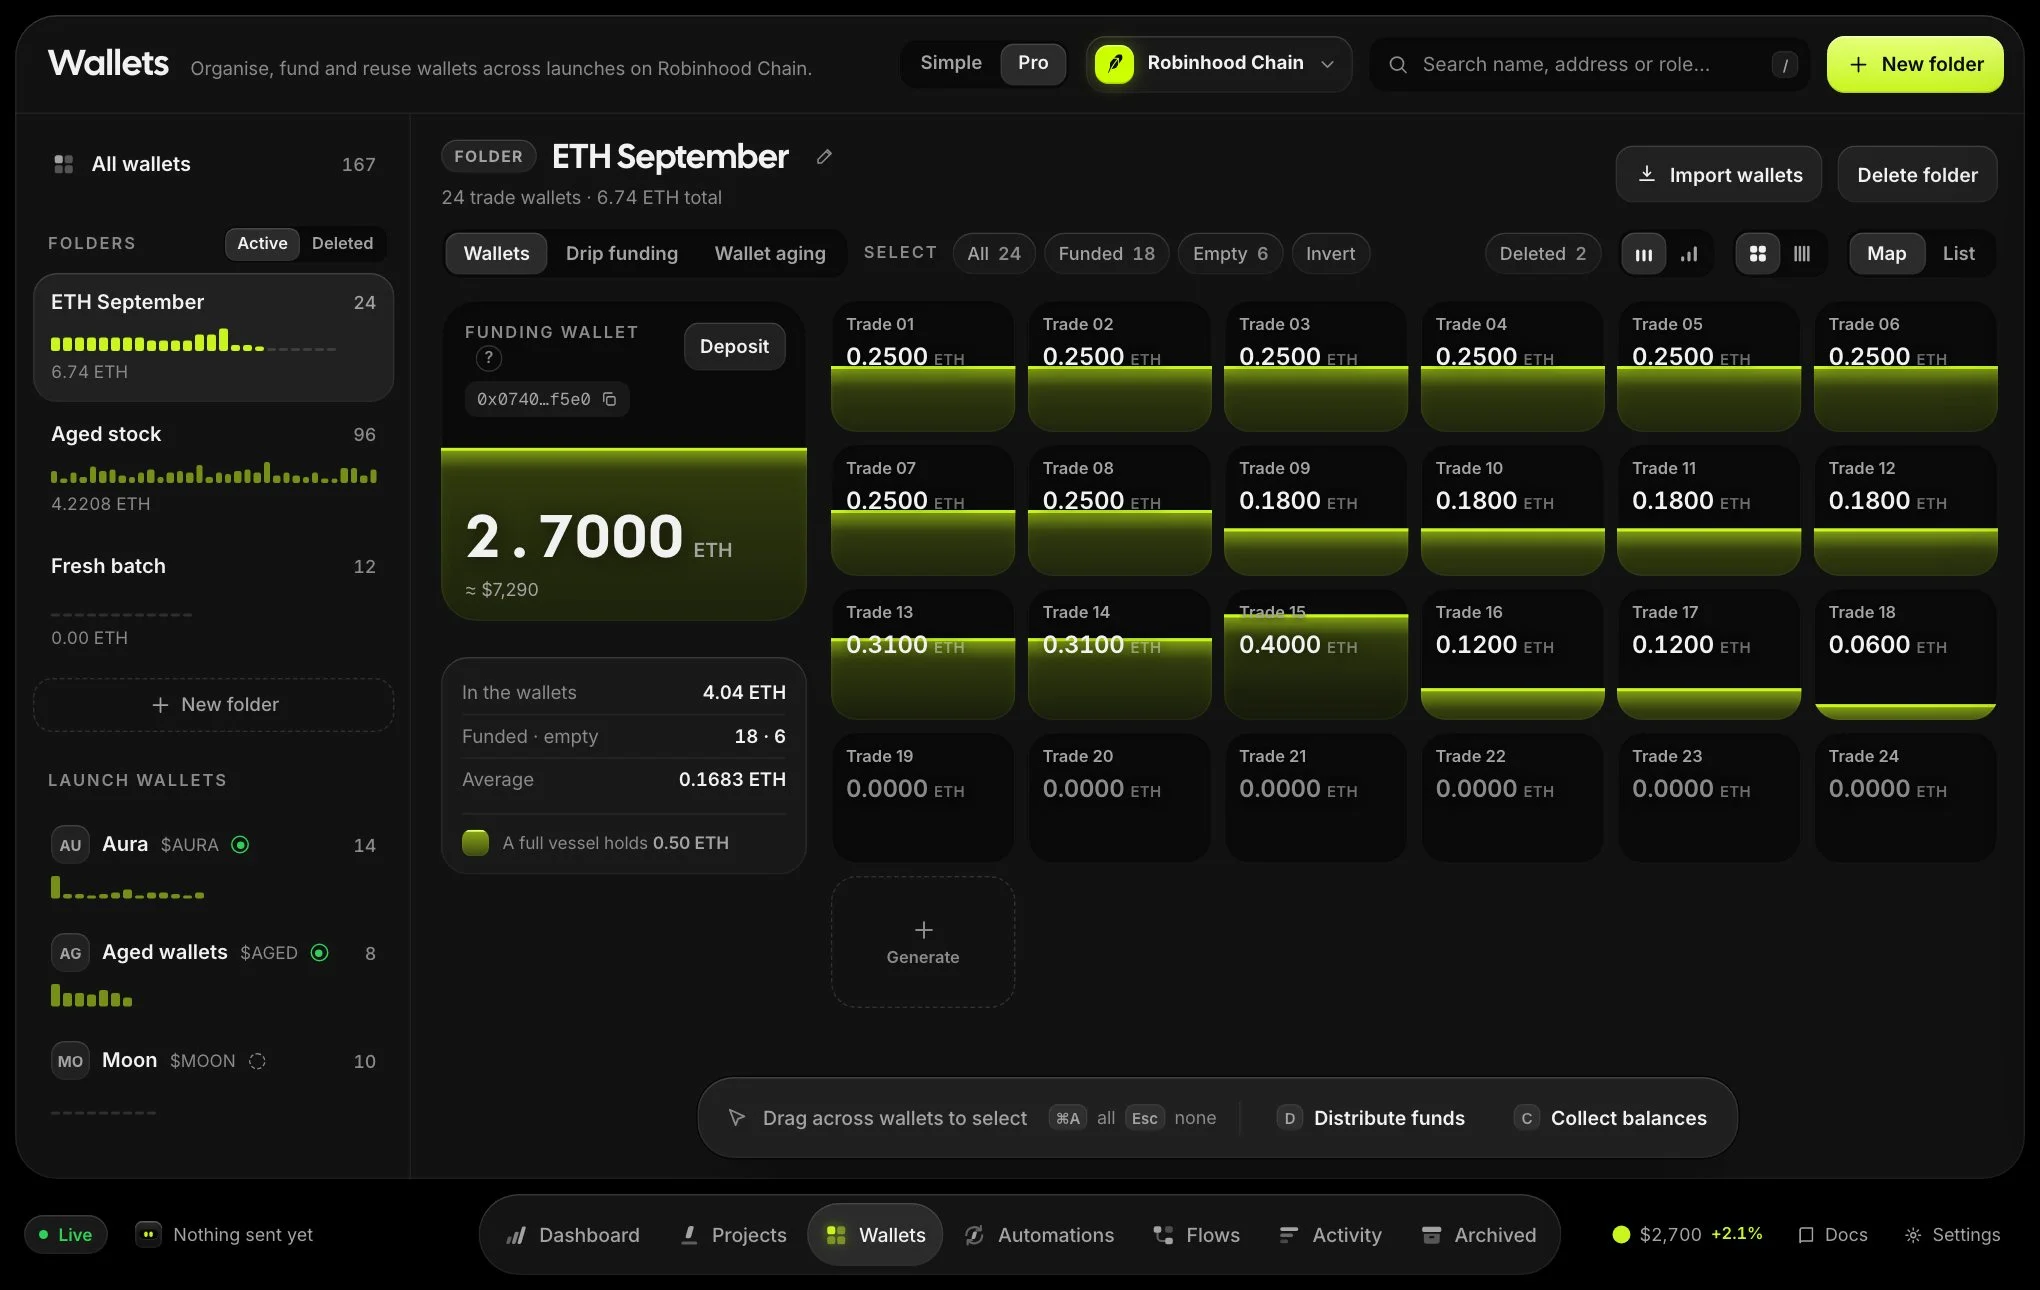Select Funded 18 wallets filter
Image resolution: width=2040 pixels, height=1290 pixels.
click(1106, 254)
